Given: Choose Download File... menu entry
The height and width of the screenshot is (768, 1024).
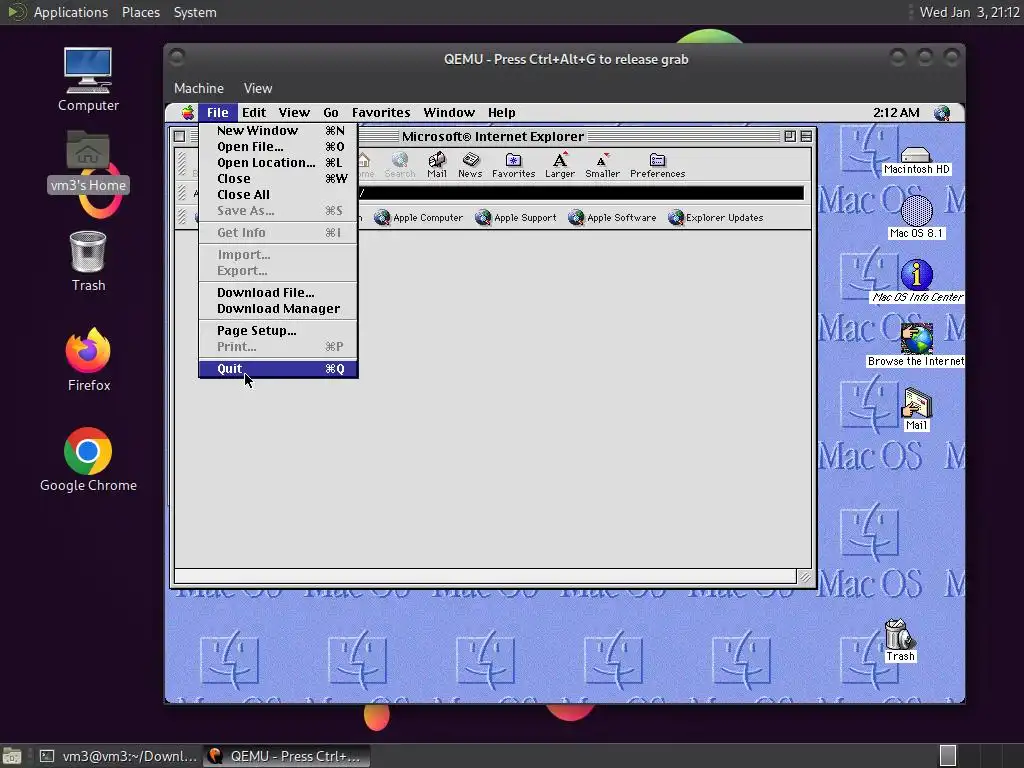Looking at the screenshot, I should [278, 293].
